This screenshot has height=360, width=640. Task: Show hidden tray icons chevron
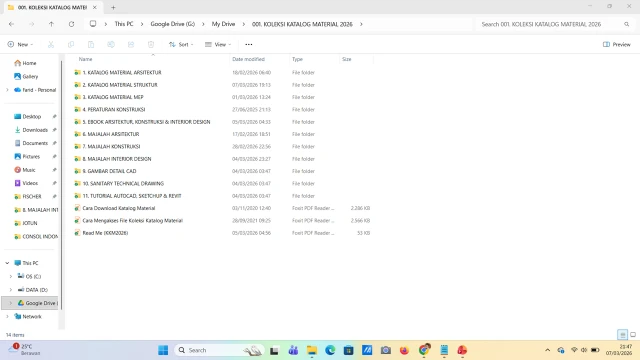(x=547, y=350)
